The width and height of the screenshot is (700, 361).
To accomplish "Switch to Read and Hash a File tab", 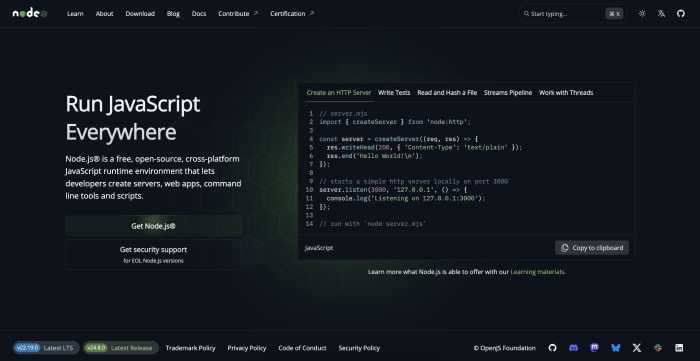I will pyautogui.click(x=447, y=93).
